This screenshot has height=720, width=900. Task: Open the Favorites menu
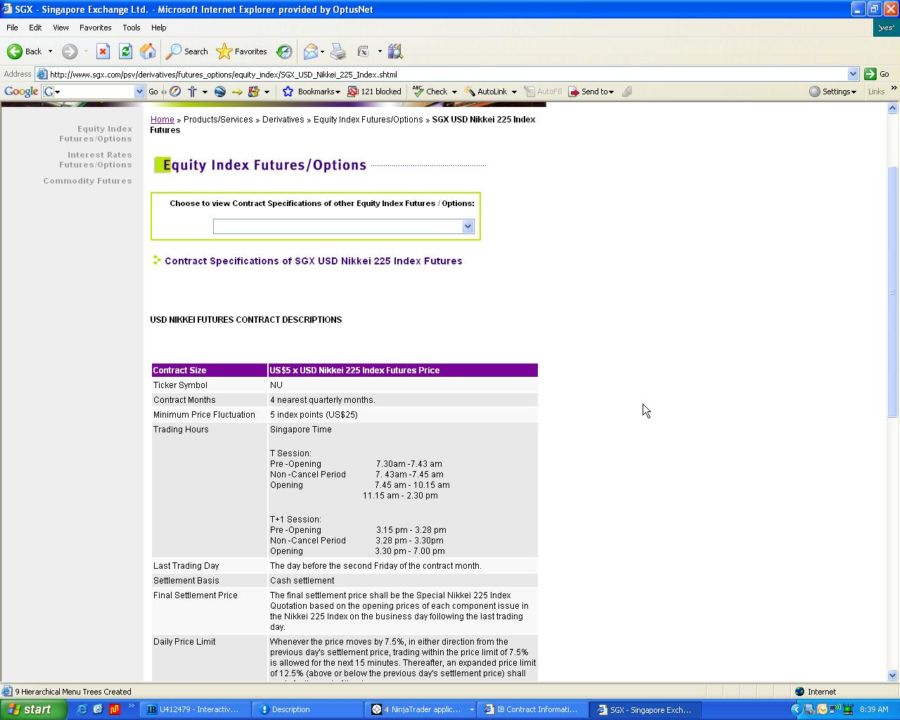(95, 28)
